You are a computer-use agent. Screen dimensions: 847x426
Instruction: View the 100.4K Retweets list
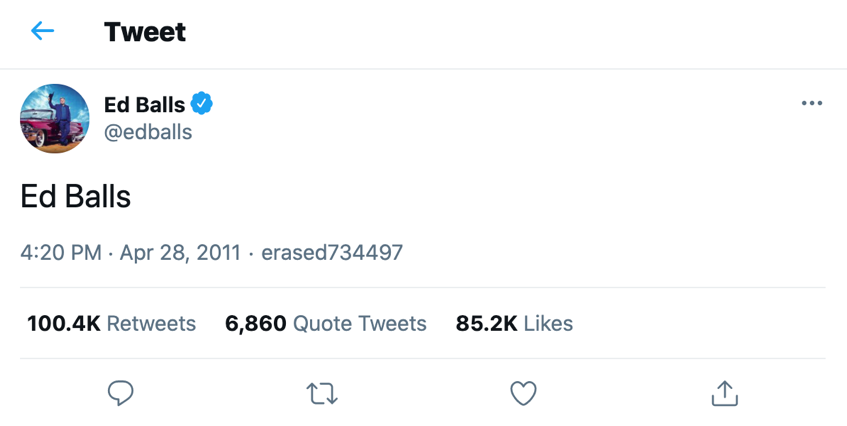pos(111,323)
